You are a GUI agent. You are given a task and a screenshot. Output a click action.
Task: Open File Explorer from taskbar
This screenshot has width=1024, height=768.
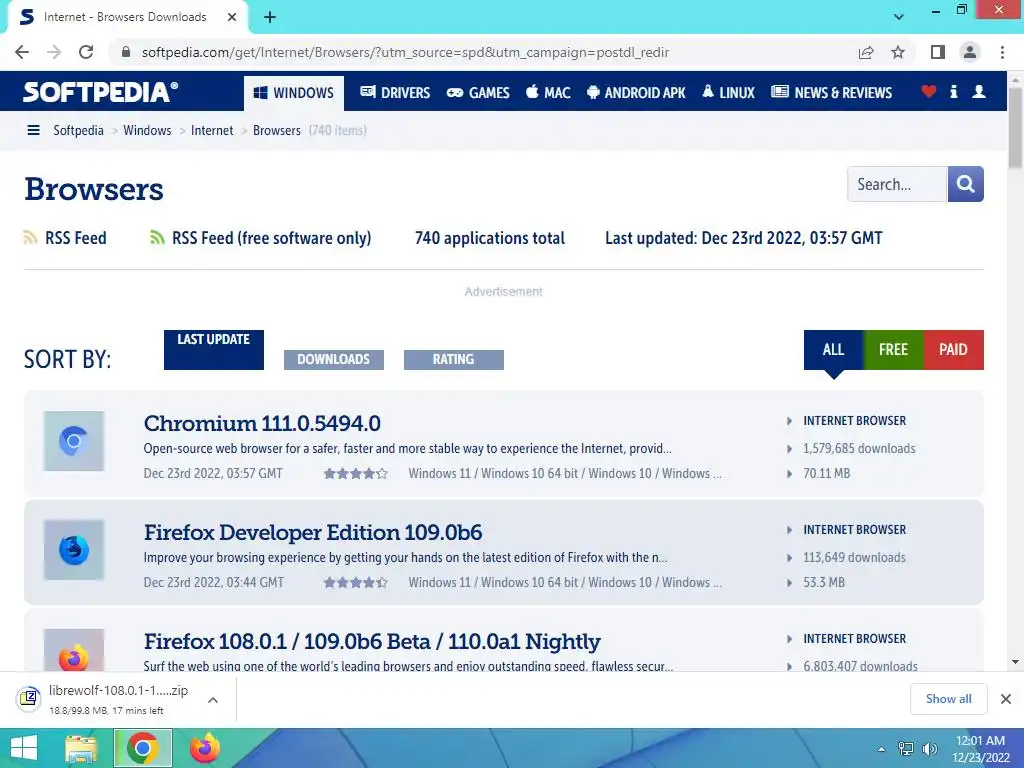[x=81, y=748]
